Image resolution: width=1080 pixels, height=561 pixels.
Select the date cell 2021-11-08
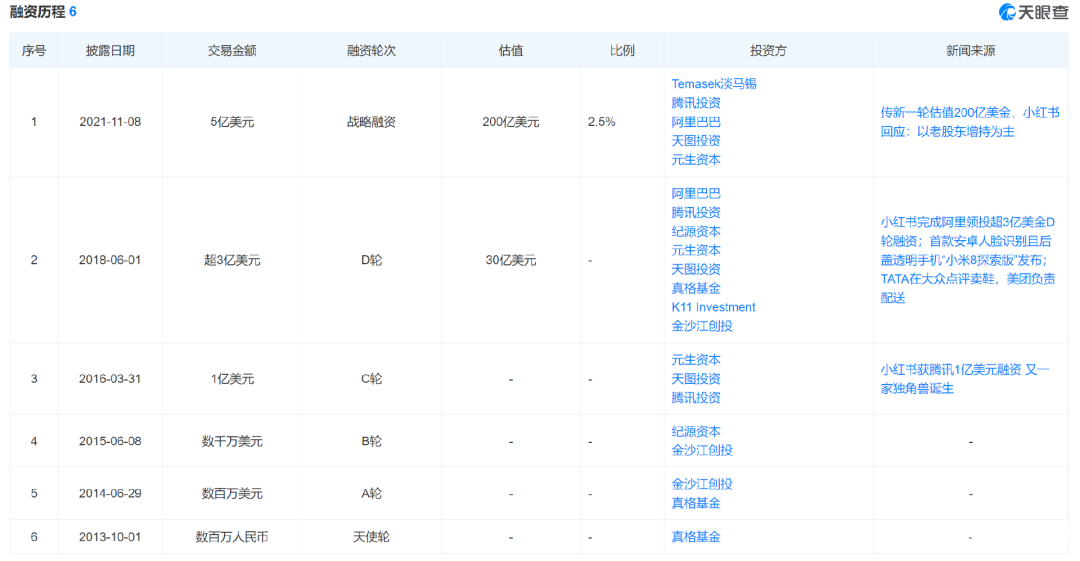coord(110,122)
